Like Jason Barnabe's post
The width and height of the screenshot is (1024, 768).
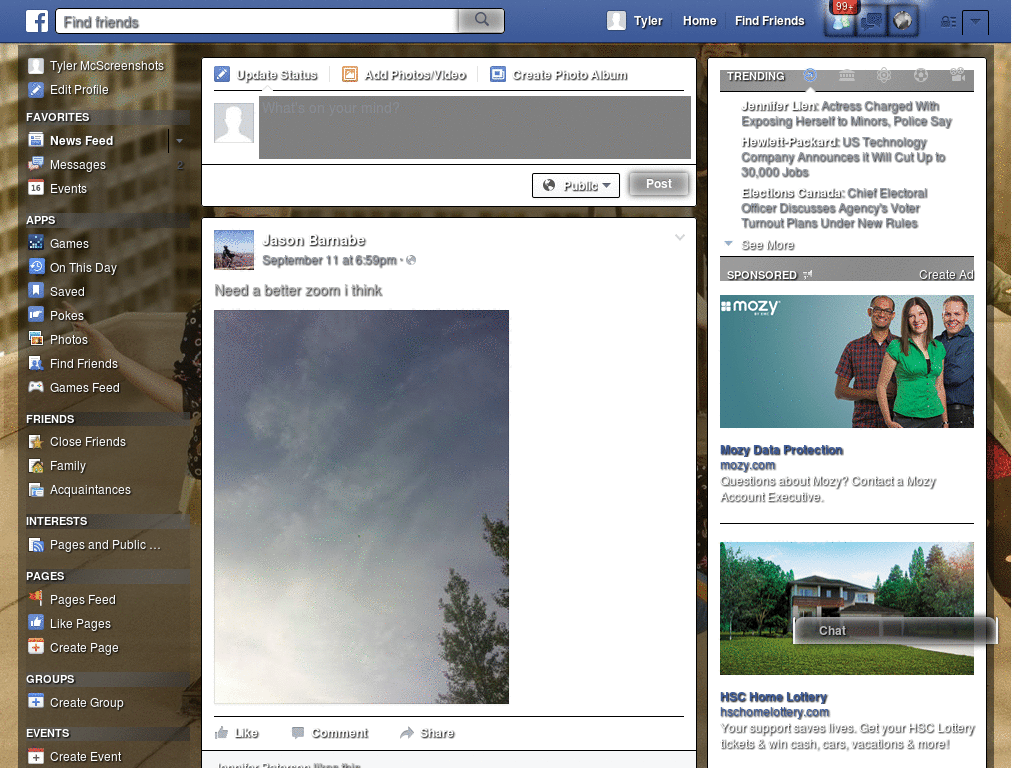236,733
